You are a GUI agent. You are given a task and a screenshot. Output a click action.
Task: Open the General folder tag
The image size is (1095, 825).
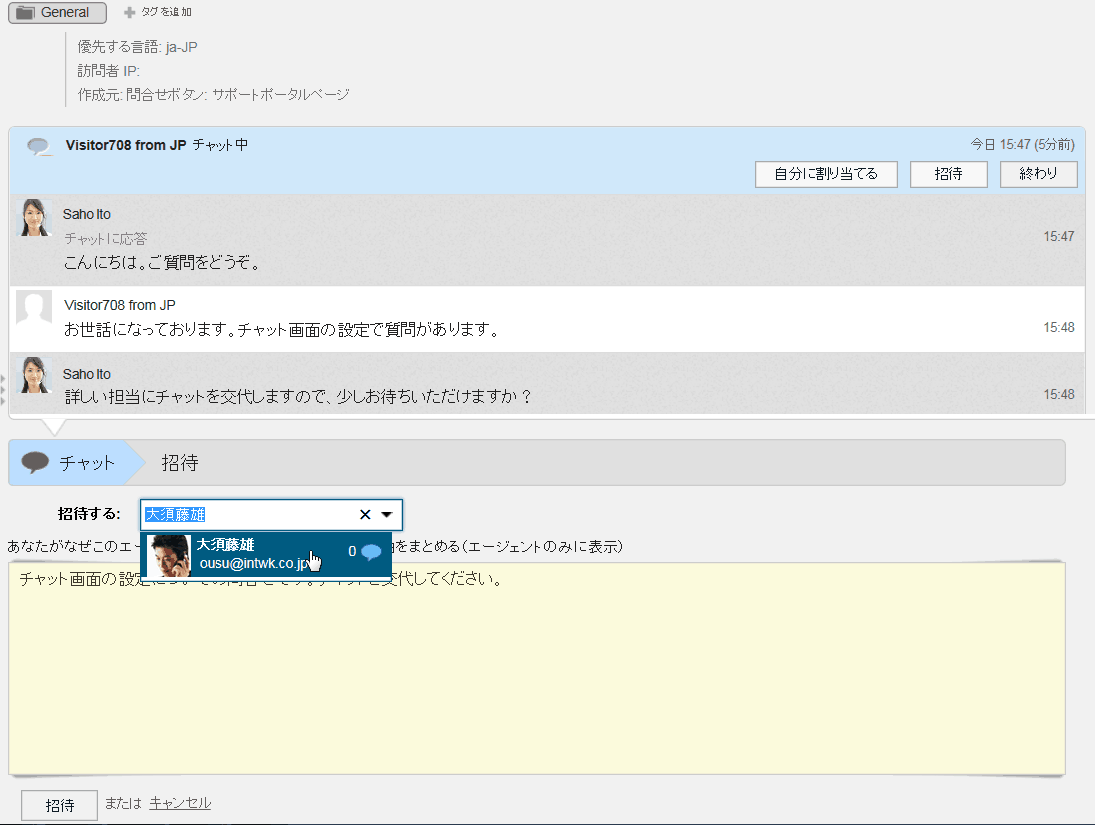tap(57, 13)
